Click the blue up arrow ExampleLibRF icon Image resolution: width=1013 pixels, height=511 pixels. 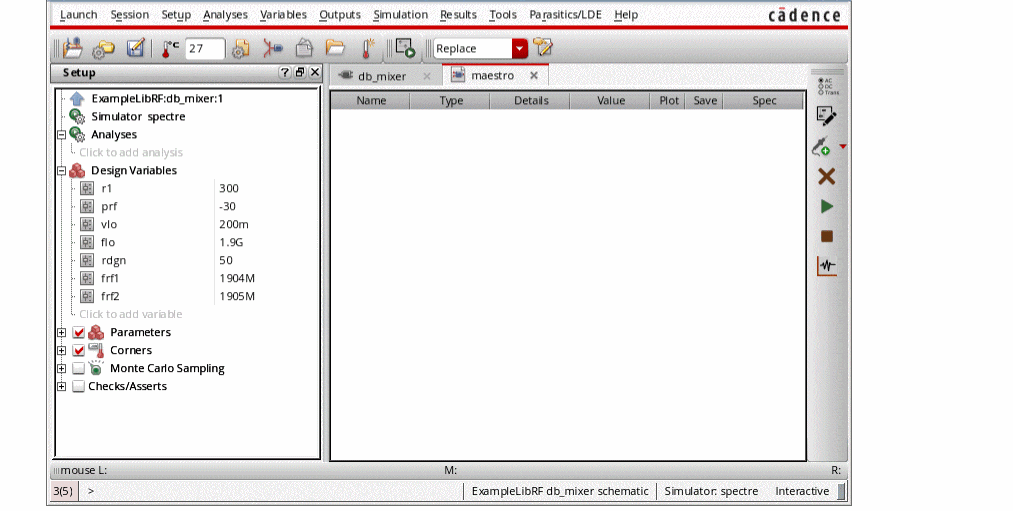[77, 99]
